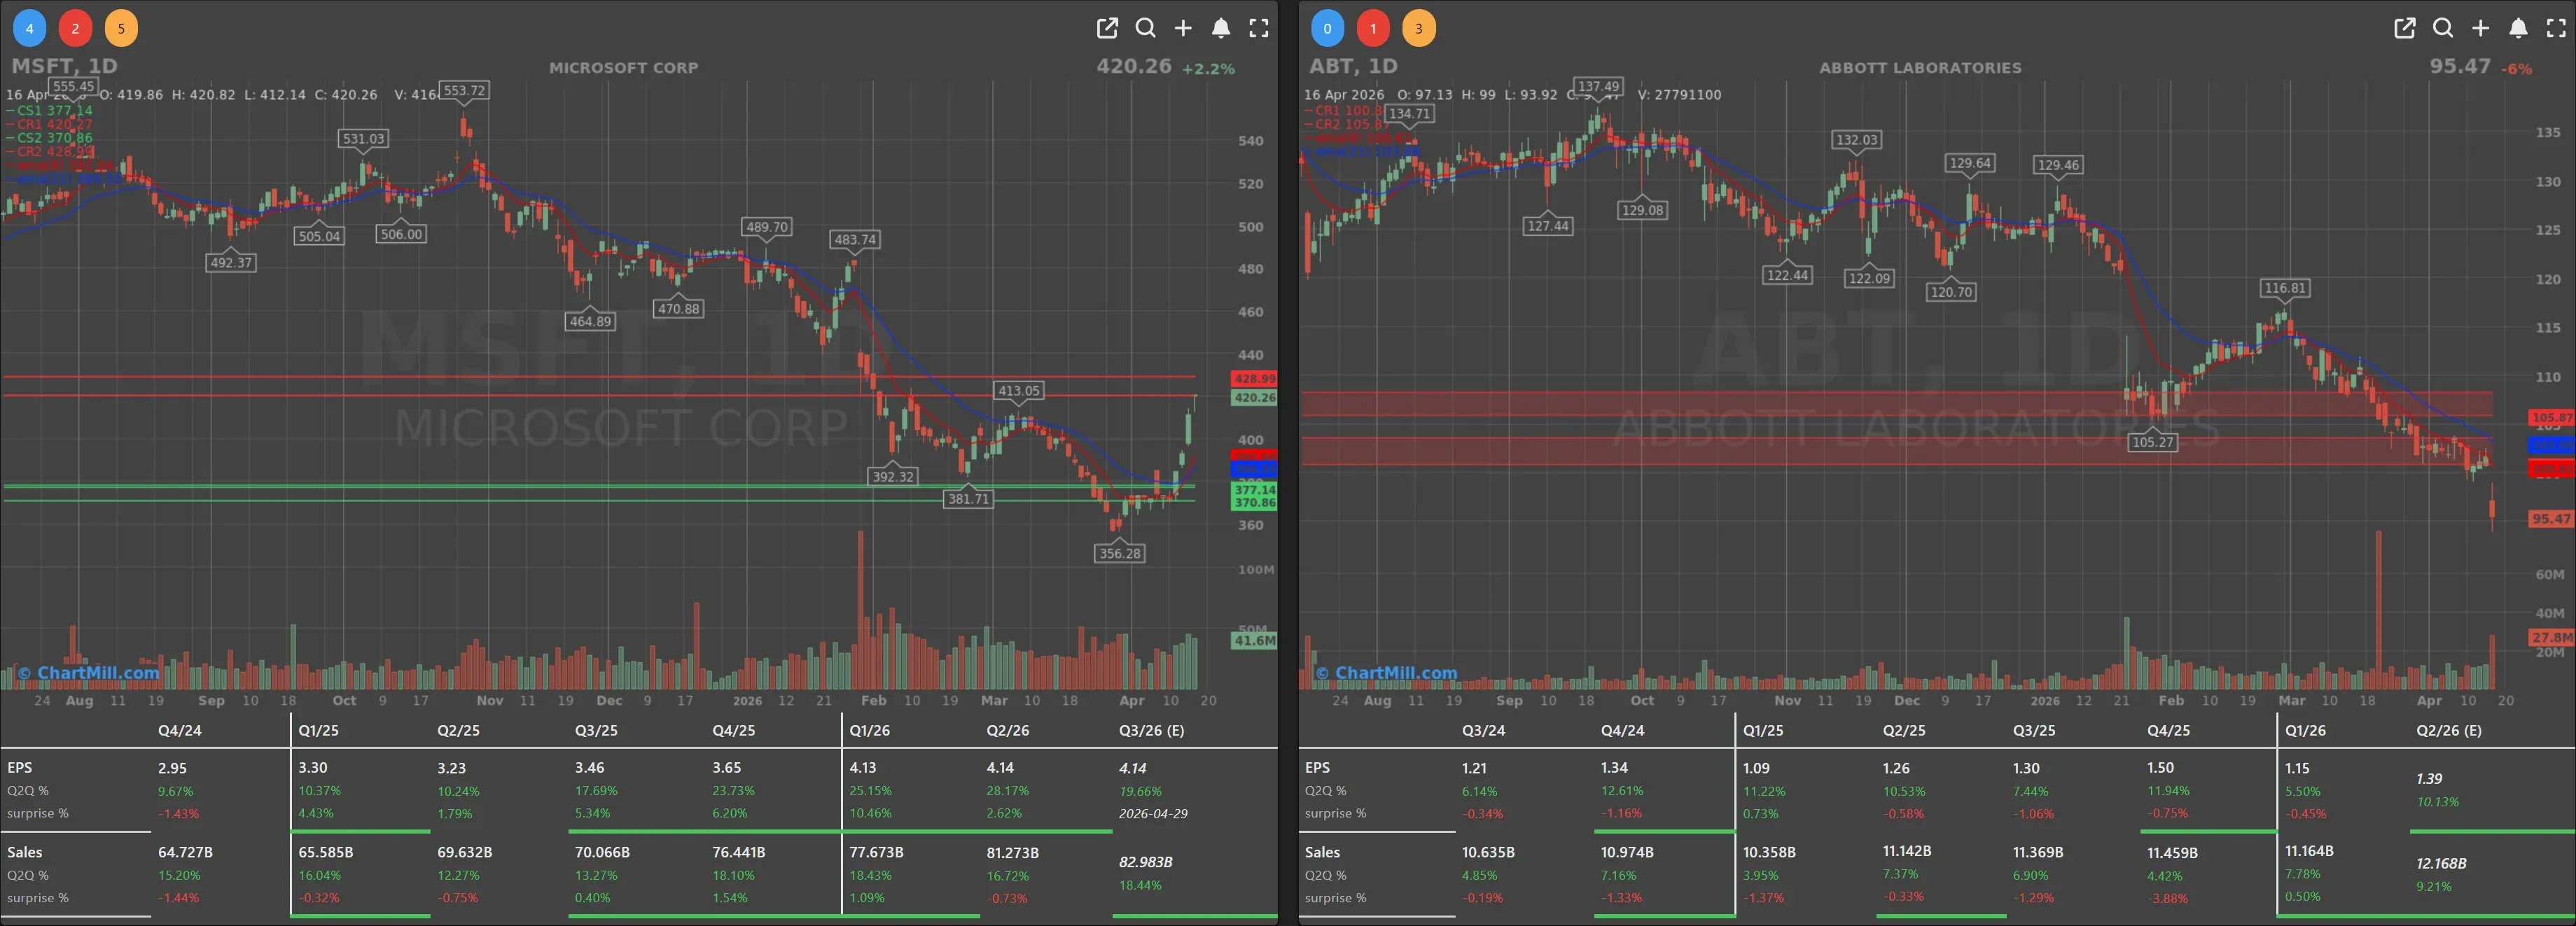Click ABBOTT LABORATORIES title text
Image resolution: width=2576 pixels, height=926 pixels.
pos(1920,68)
